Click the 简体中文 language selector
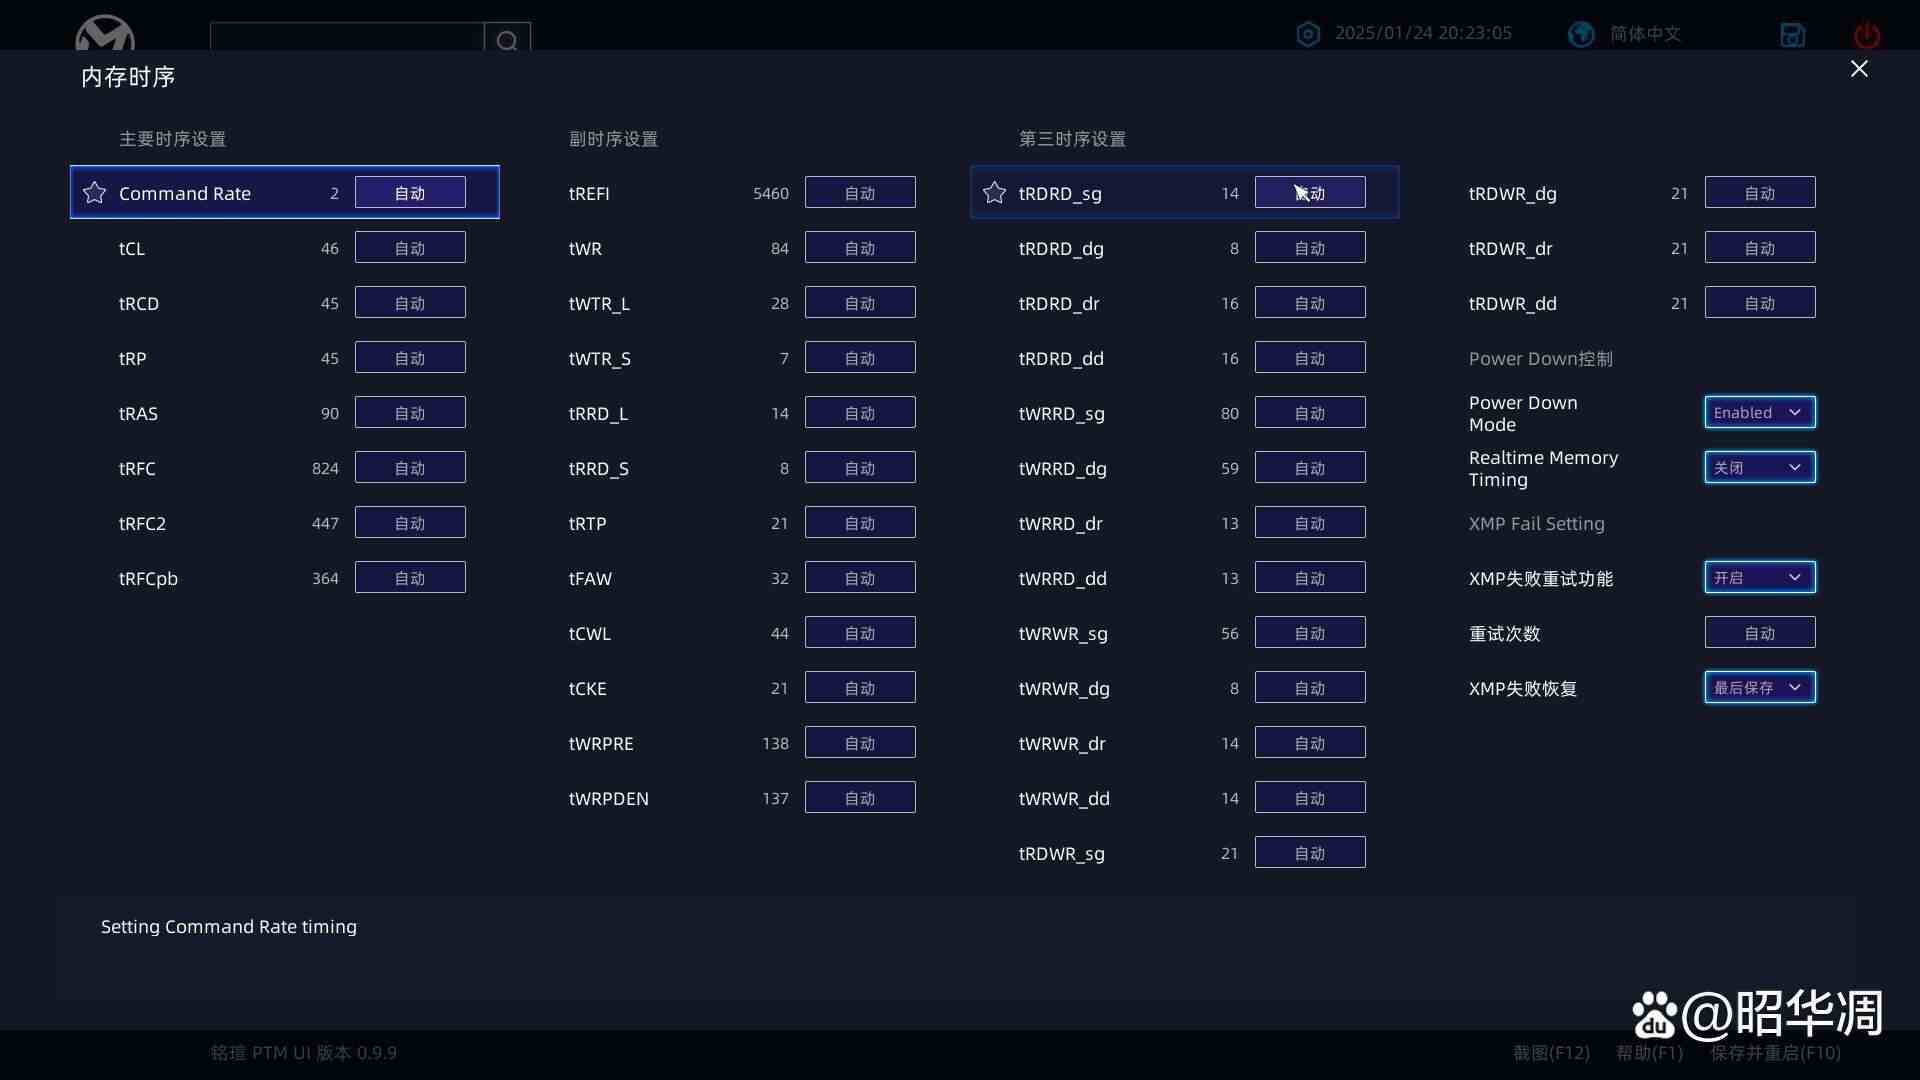This screenshot has width=1920, height=1080. (x=1645, y=34)
